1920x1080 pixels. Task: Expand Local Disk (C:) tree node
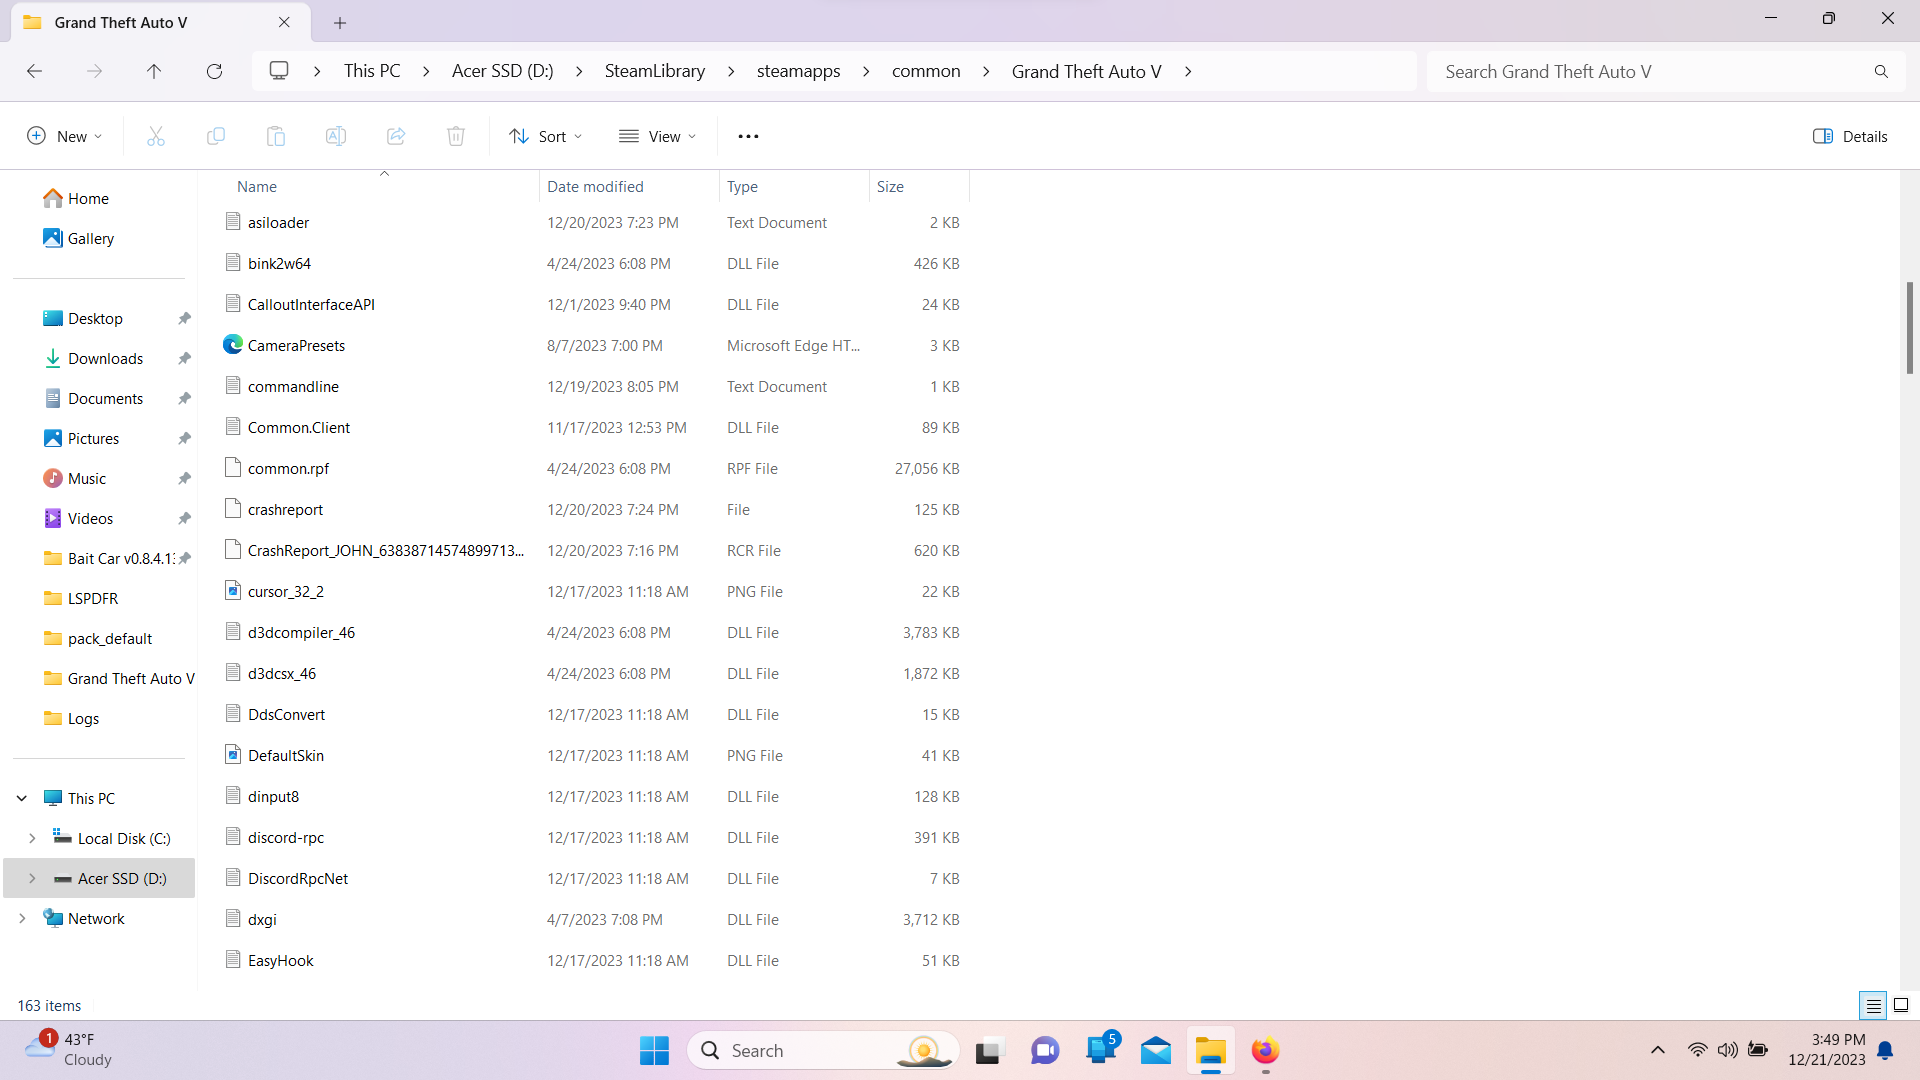(32, 838)
